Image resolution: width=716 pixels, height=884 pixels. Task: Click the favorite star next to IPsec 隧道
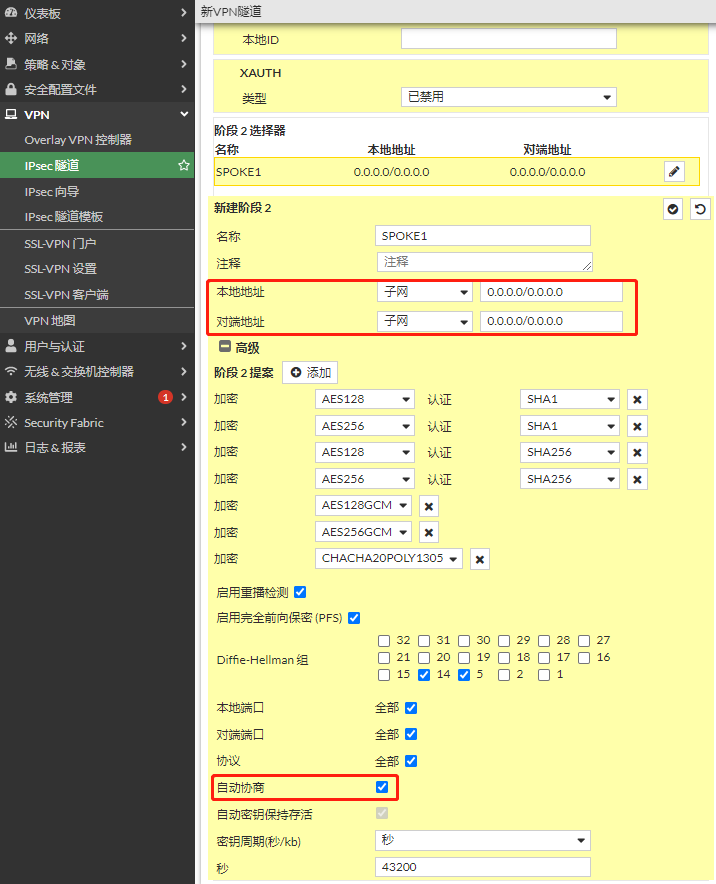pyautogui.click(x=183, y=165)
